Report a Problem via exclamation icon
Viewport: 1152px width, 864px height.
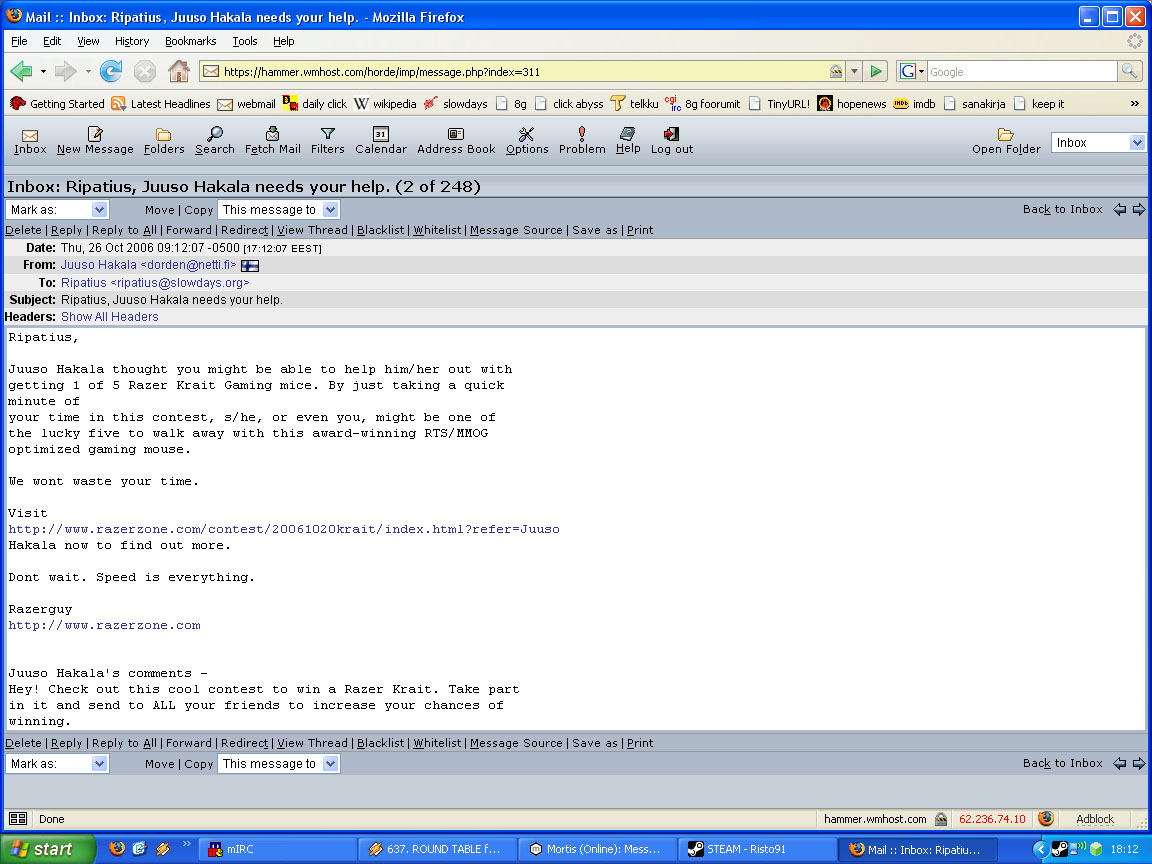pos(582,141)
